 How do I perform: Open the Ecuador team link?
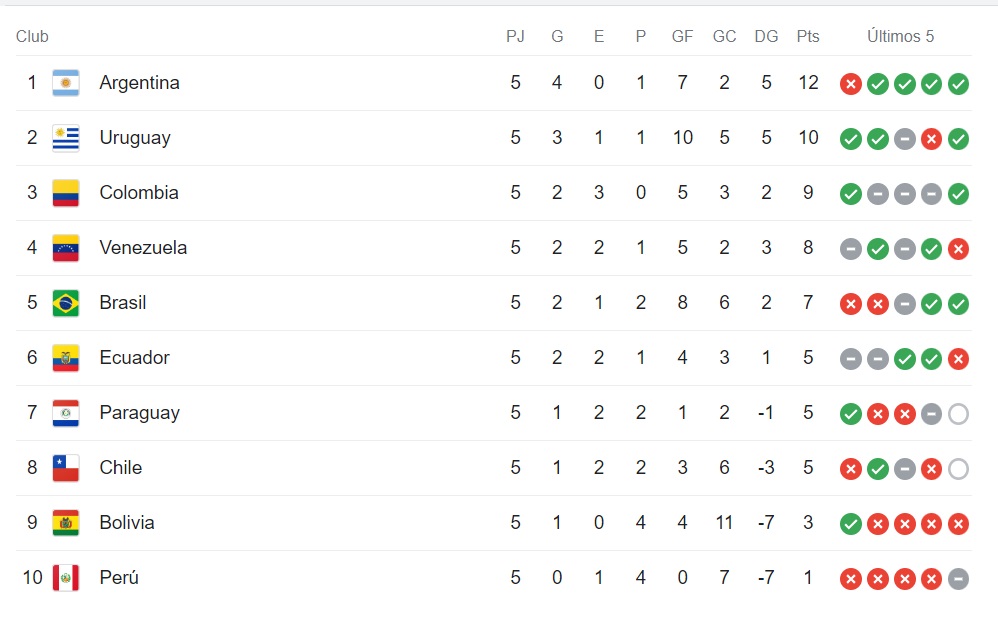click(134, 358)
